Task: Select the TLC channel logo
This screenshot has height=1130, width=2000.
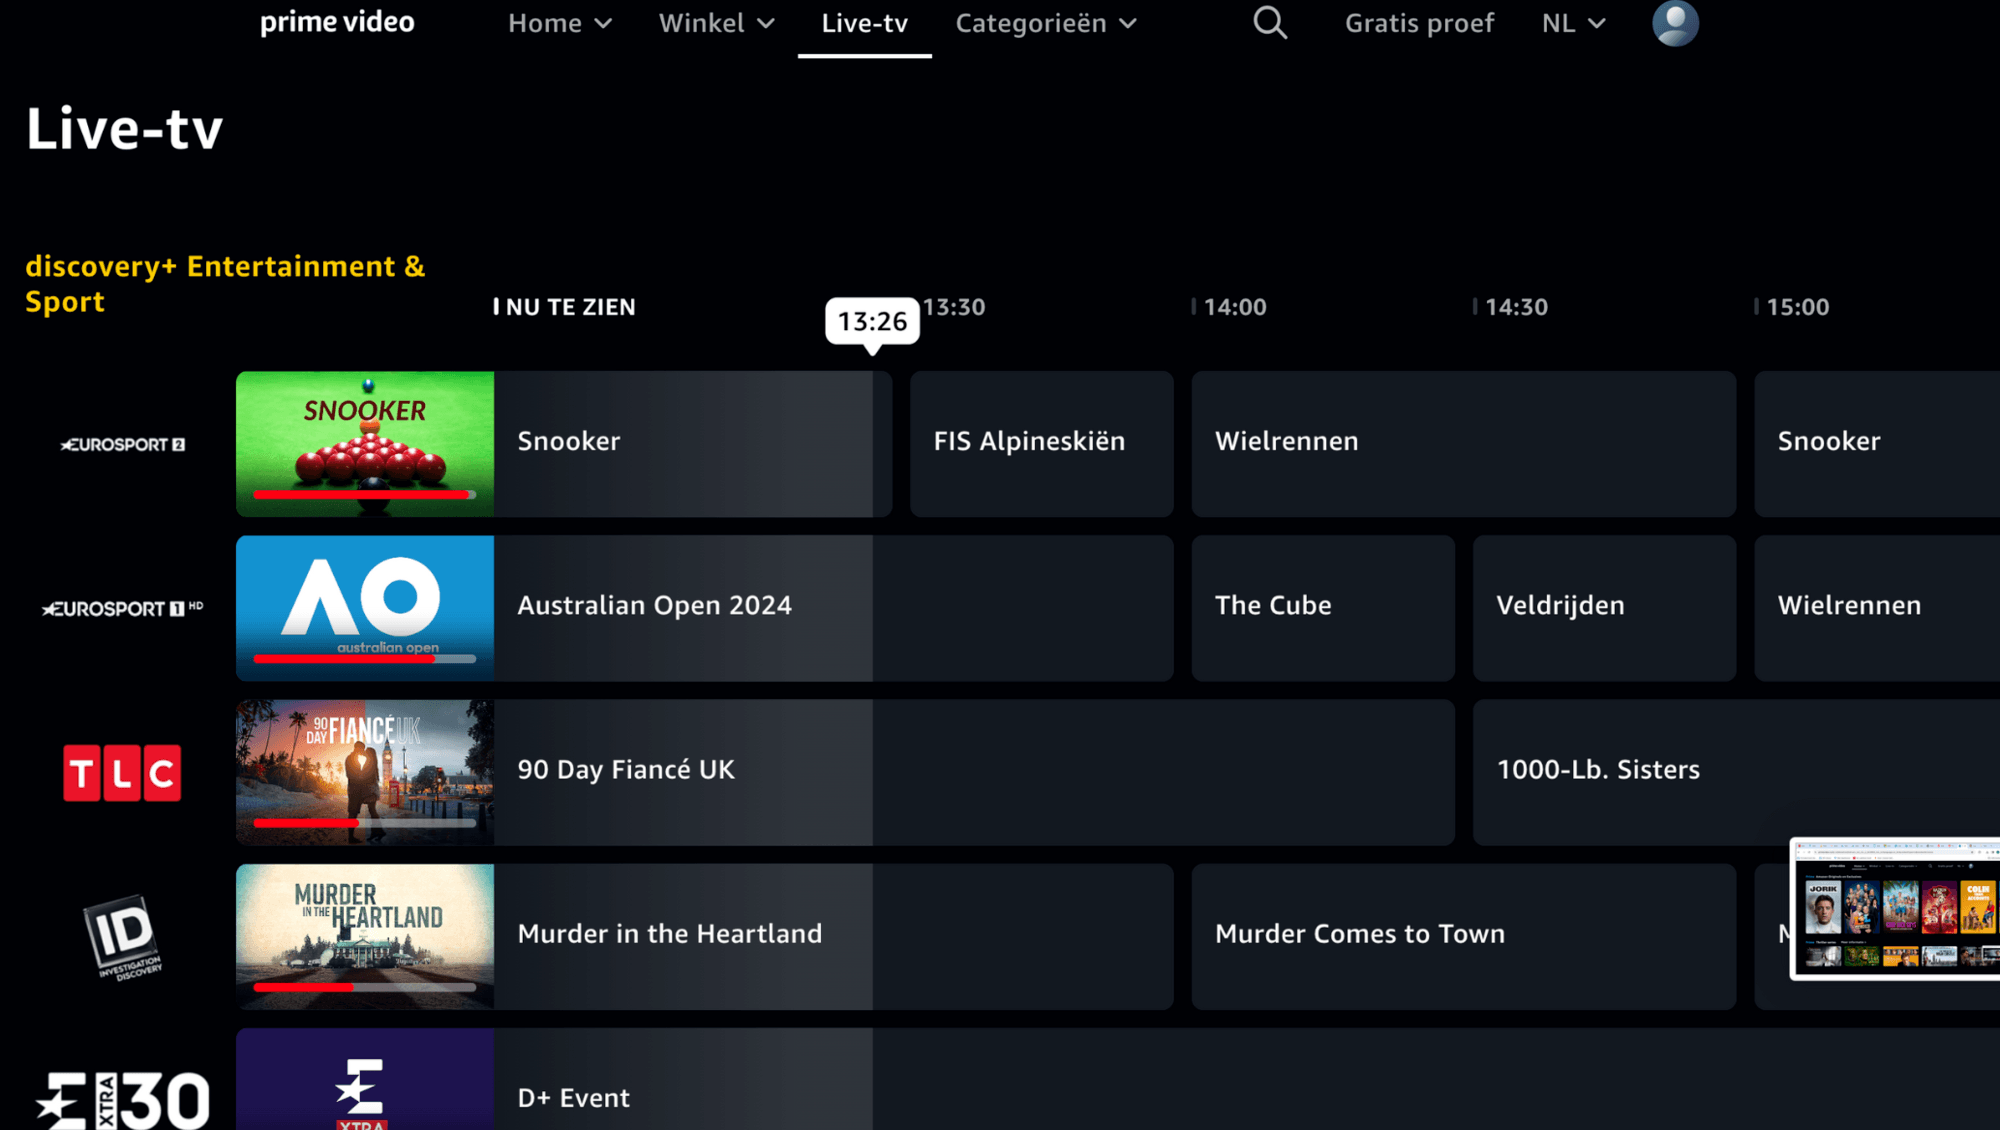Action: point(122,772)
